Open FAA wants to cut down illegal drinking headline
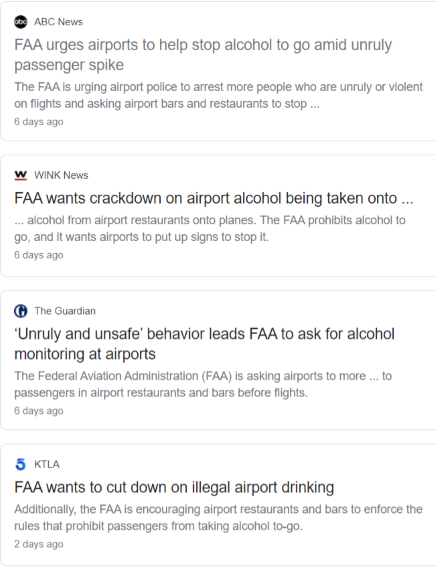This screenshot has height=572, width=436. click(174, 487)
